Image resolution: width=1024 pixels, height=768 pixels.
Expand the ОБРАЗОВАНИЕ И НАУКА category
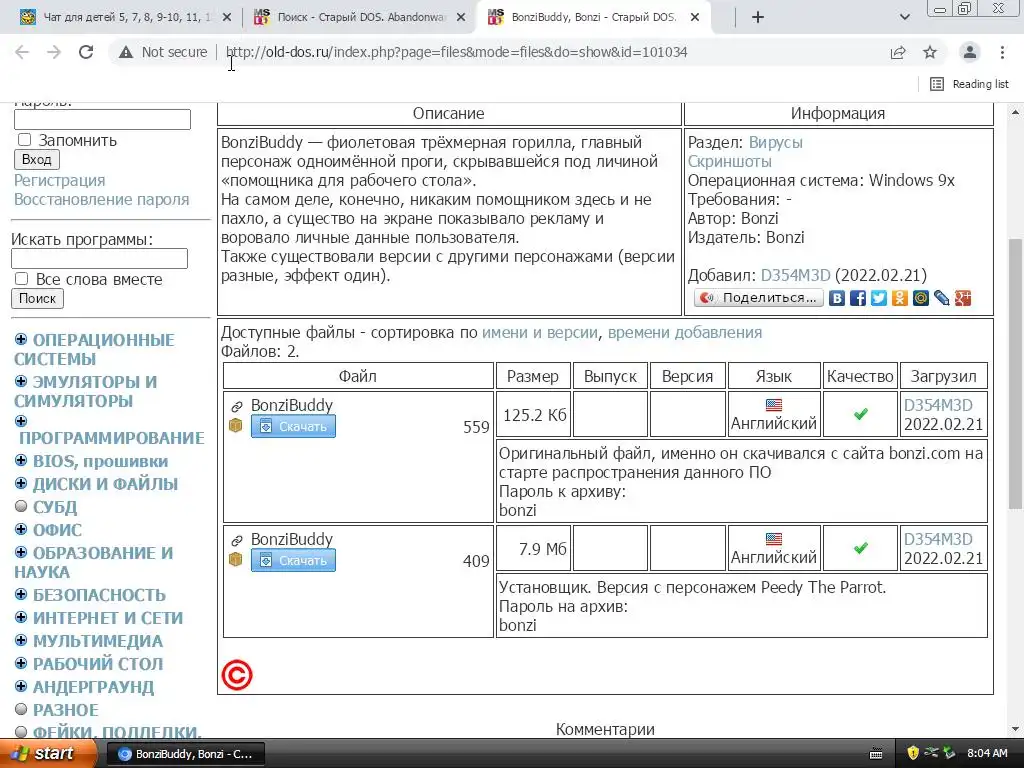click(21, 552)
